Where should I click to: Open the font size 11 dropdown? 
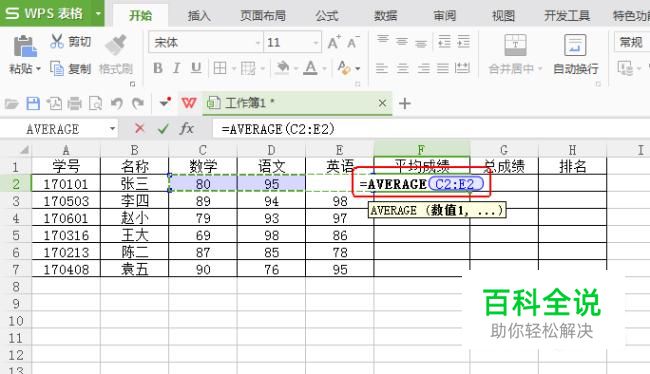[x=316, y=42]
